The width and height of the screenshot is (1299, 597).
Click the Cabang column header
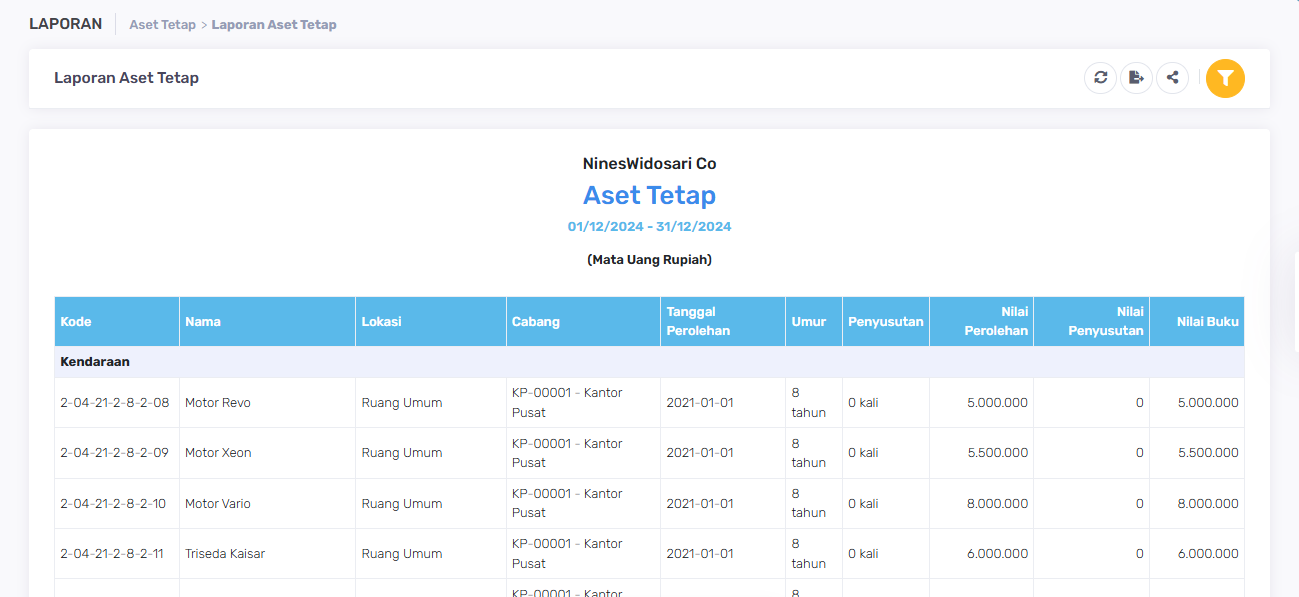pos(583,322)
